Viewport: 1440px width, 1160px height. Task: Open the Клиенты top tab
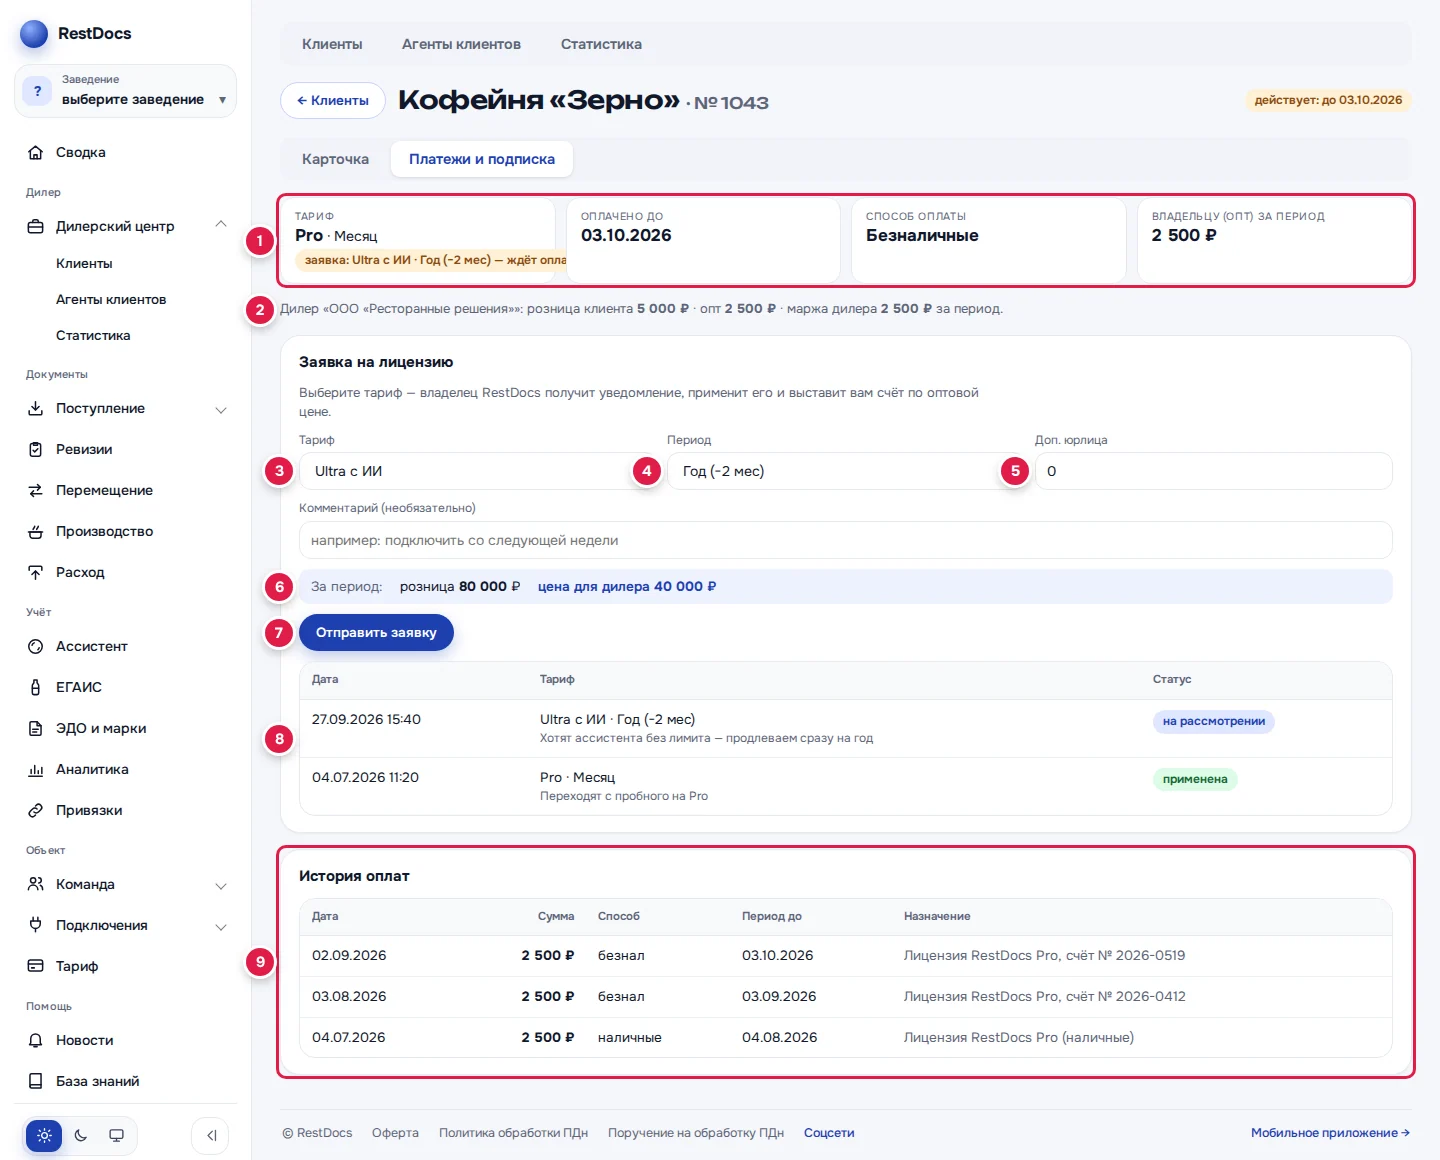click(332, 45)
